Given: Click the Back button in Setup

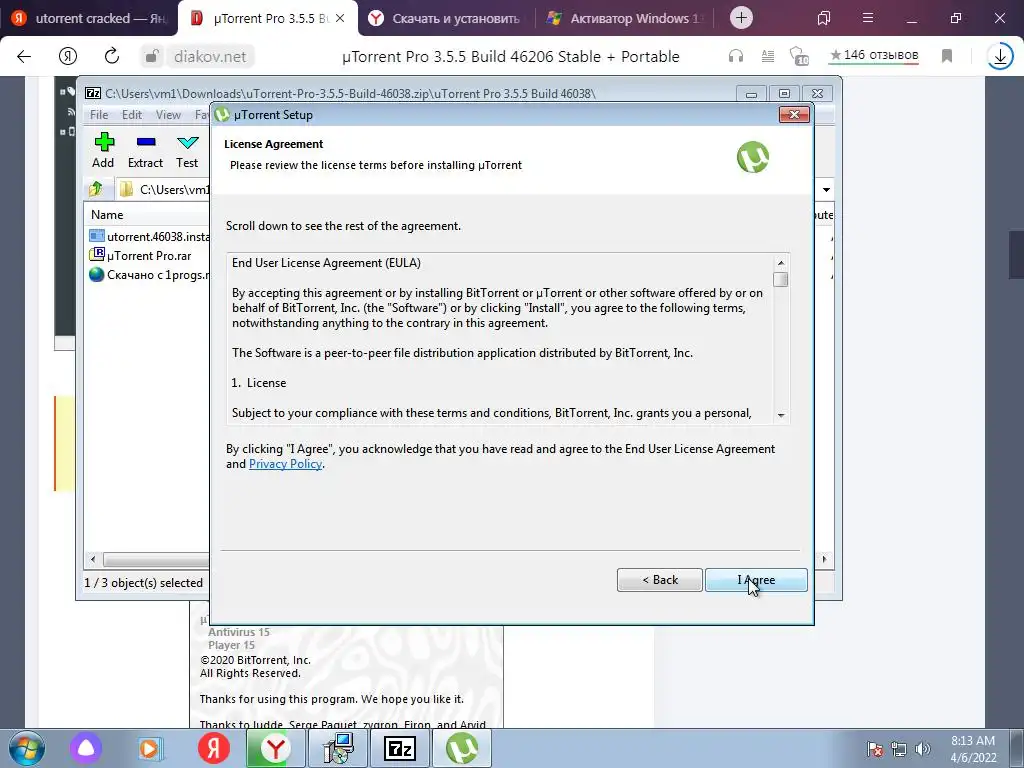Looking at the screenshot, I should (x=660, y=580).
